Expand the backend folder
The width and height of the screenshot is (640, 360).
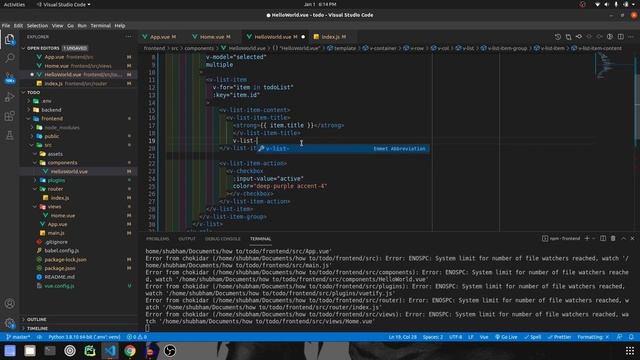[51, 110]
